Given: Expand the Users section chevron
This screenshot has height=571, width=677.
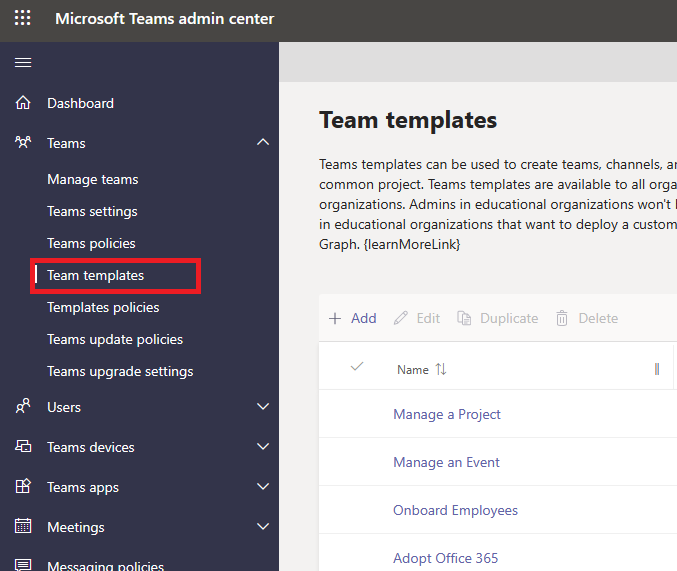Looking at the screenshot, I should [x=263, y=406].
